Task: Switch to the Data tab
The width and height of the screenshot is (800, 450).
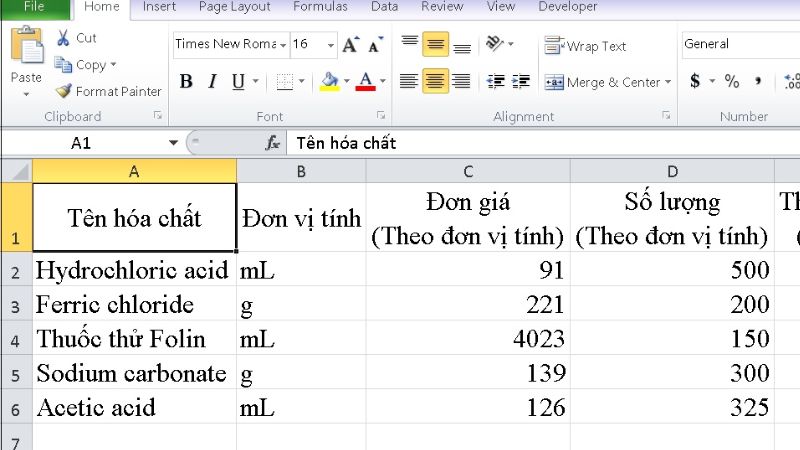Action: pos(384,7)
